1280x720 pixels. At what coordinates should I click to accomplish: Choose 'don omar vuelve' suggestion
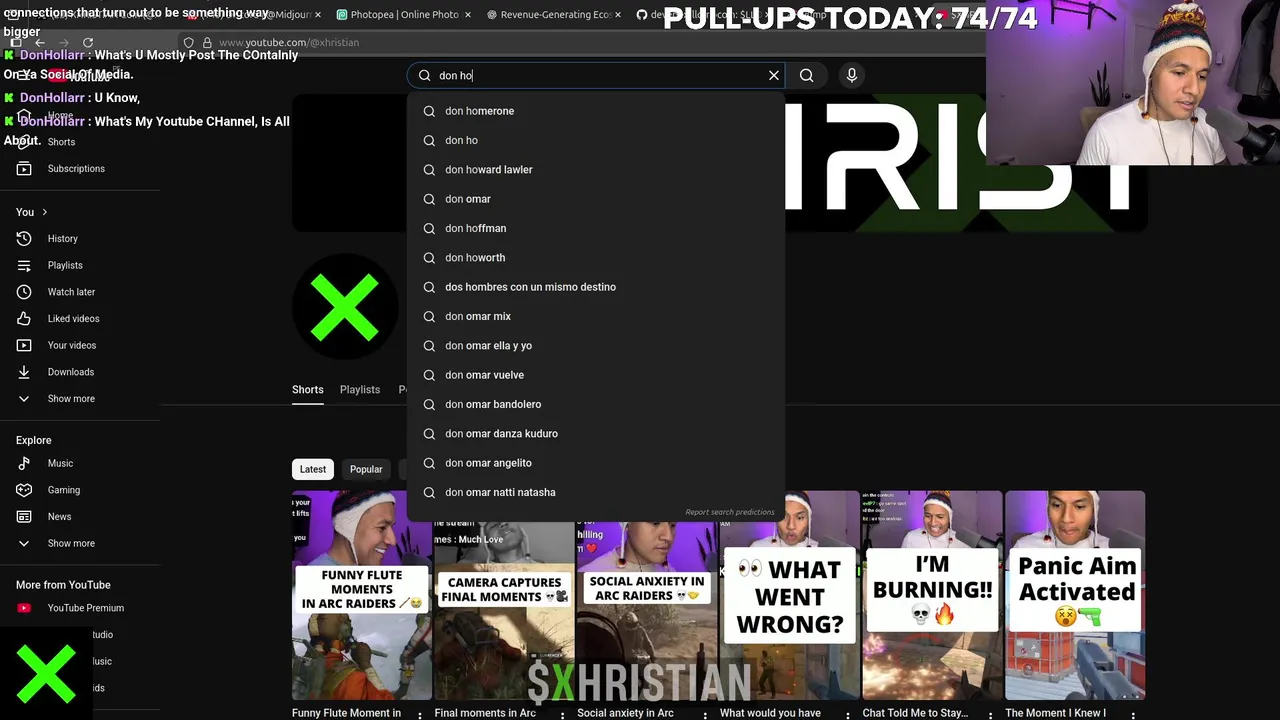(x=596, y=375)
